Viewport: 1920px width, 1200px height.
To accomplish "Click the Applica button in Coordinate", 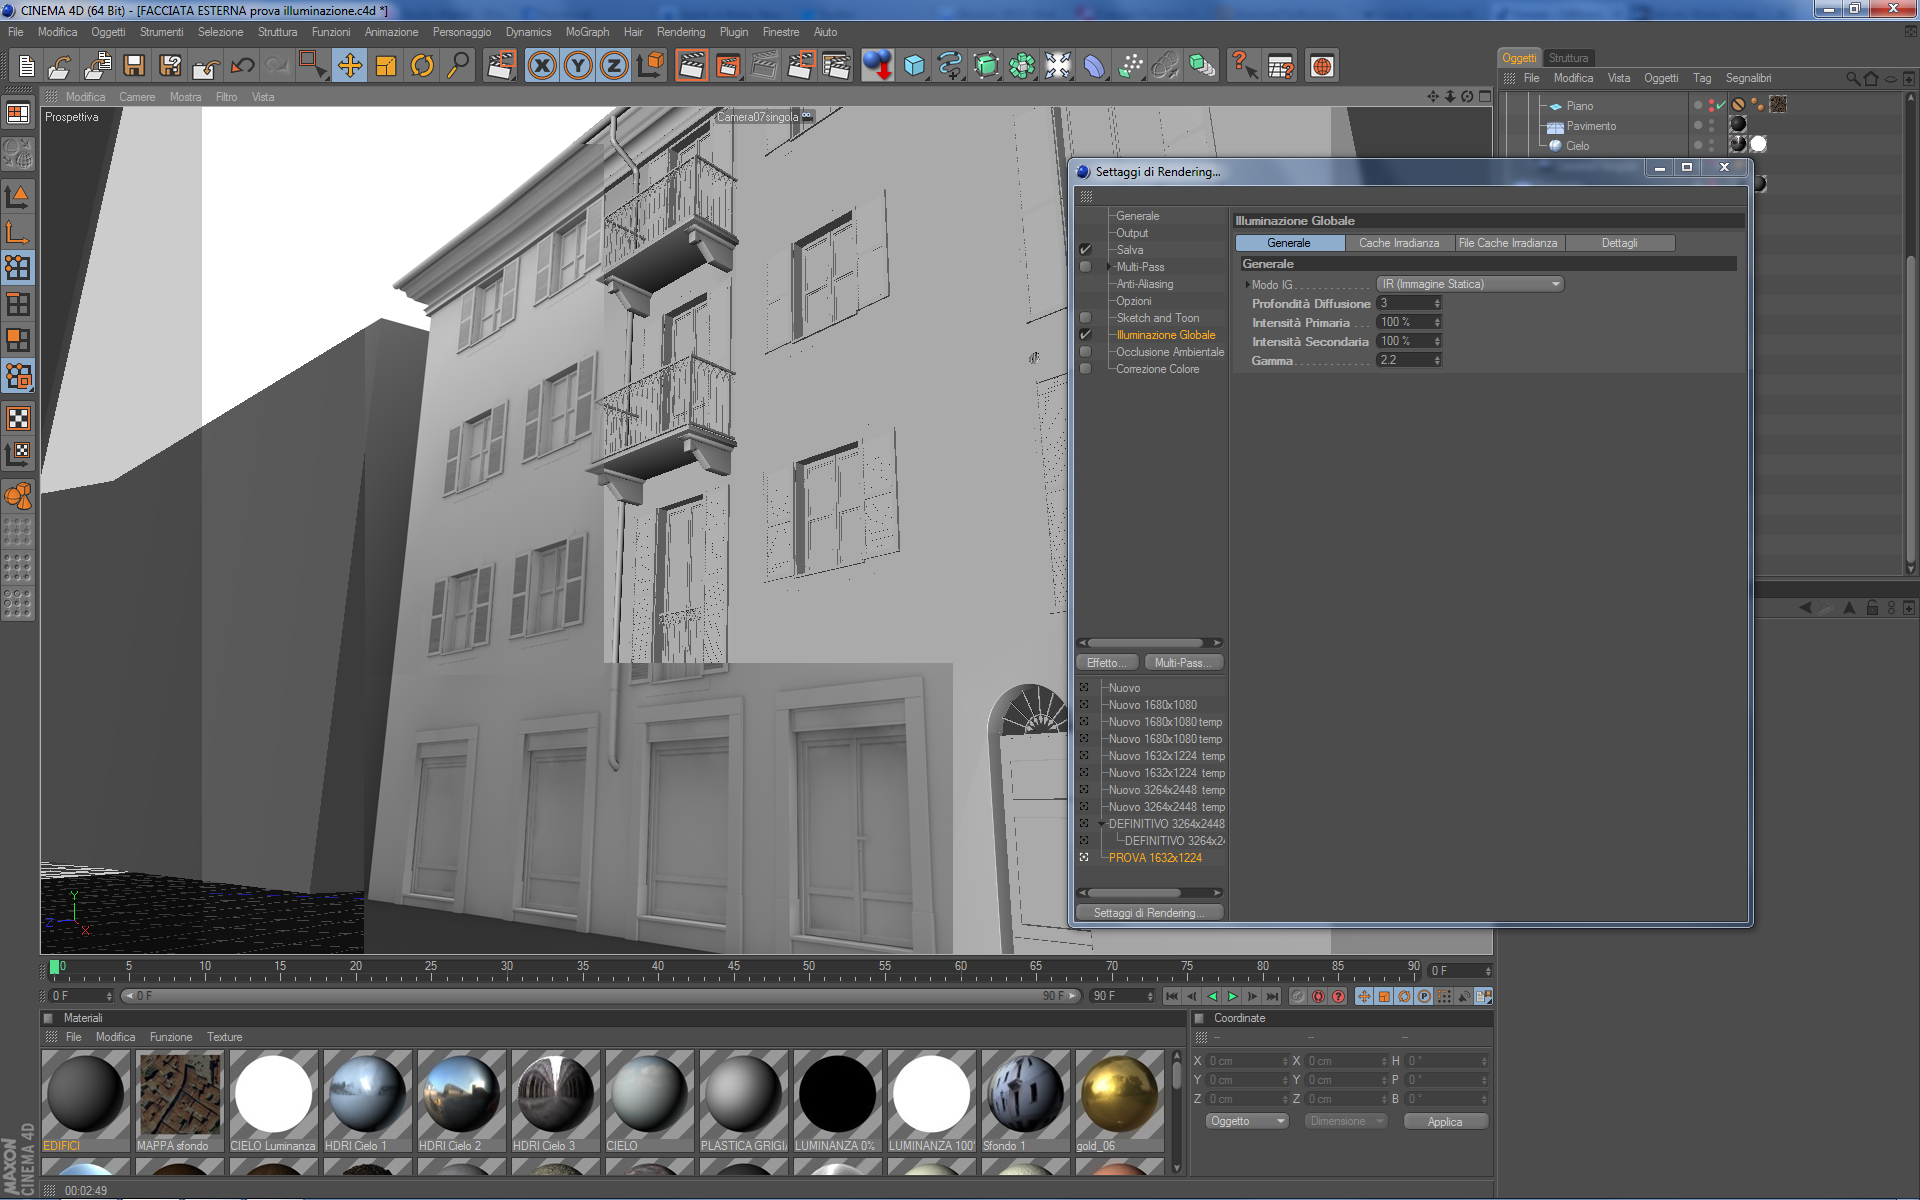I will (1444, 1122).
